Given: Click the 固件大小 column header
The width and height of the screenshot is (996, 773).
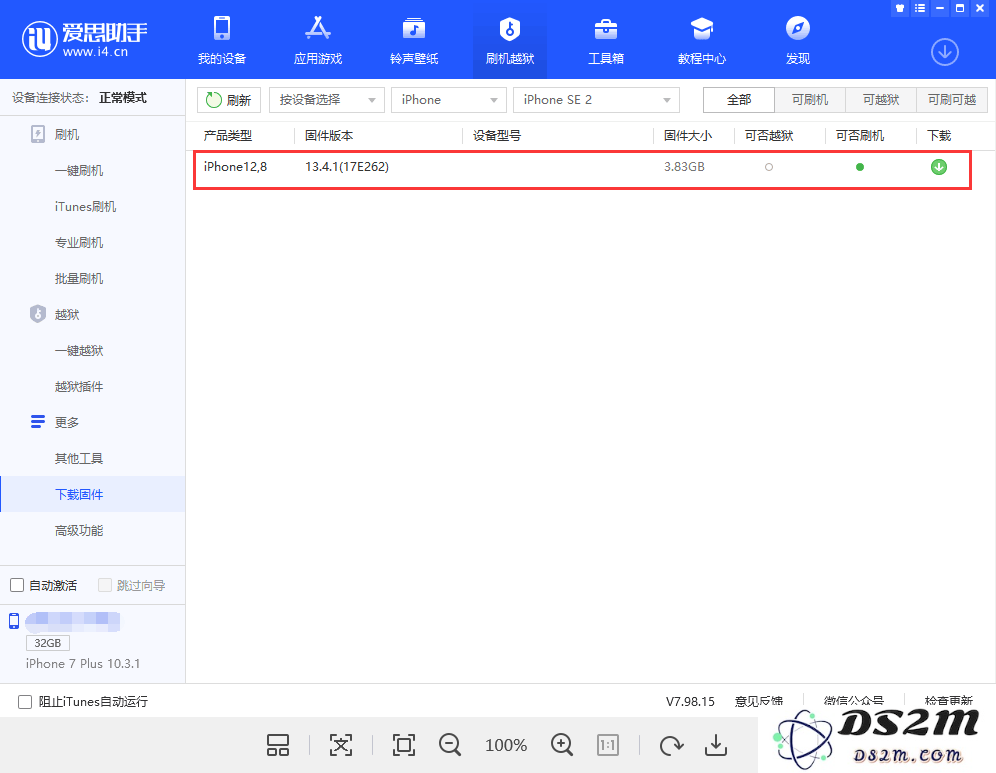Looking at the screenshot, I should (x=688, y=135).
